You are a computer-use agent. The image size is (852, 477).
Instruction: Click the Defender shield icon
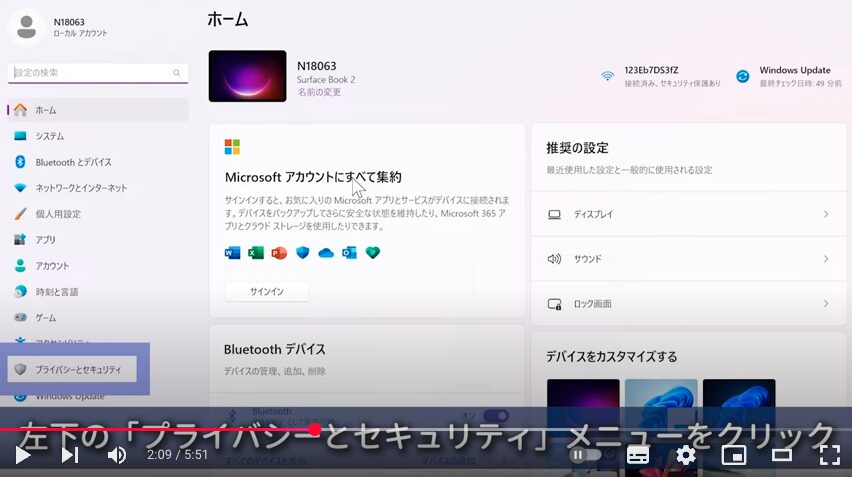point(303,253)
